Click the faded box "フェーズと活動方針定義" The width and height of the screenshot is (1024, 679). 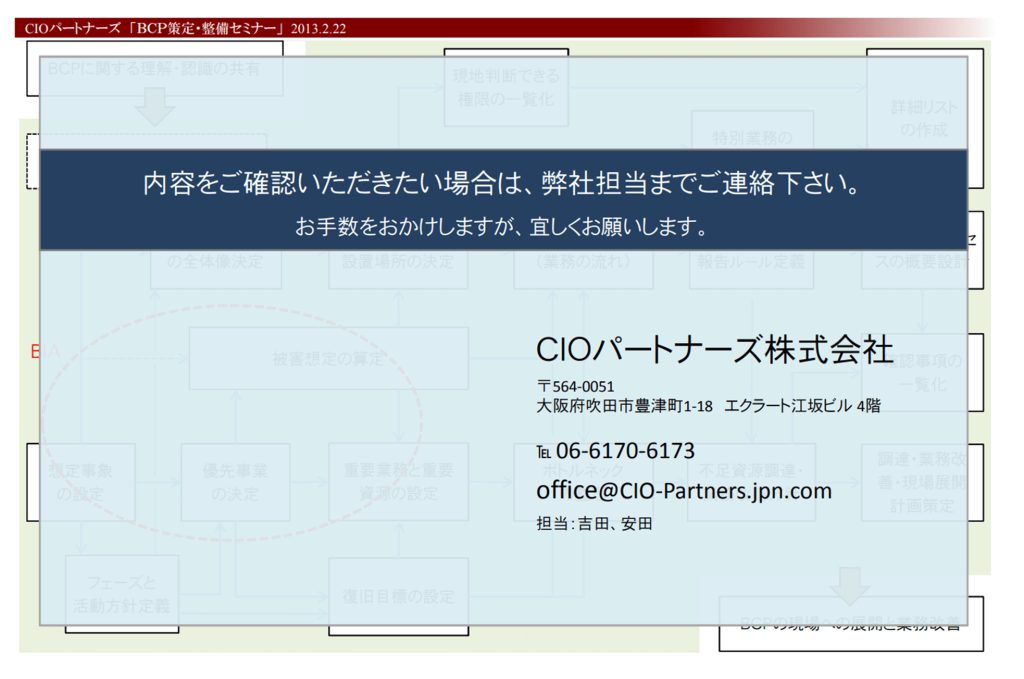tap(121, 594)
